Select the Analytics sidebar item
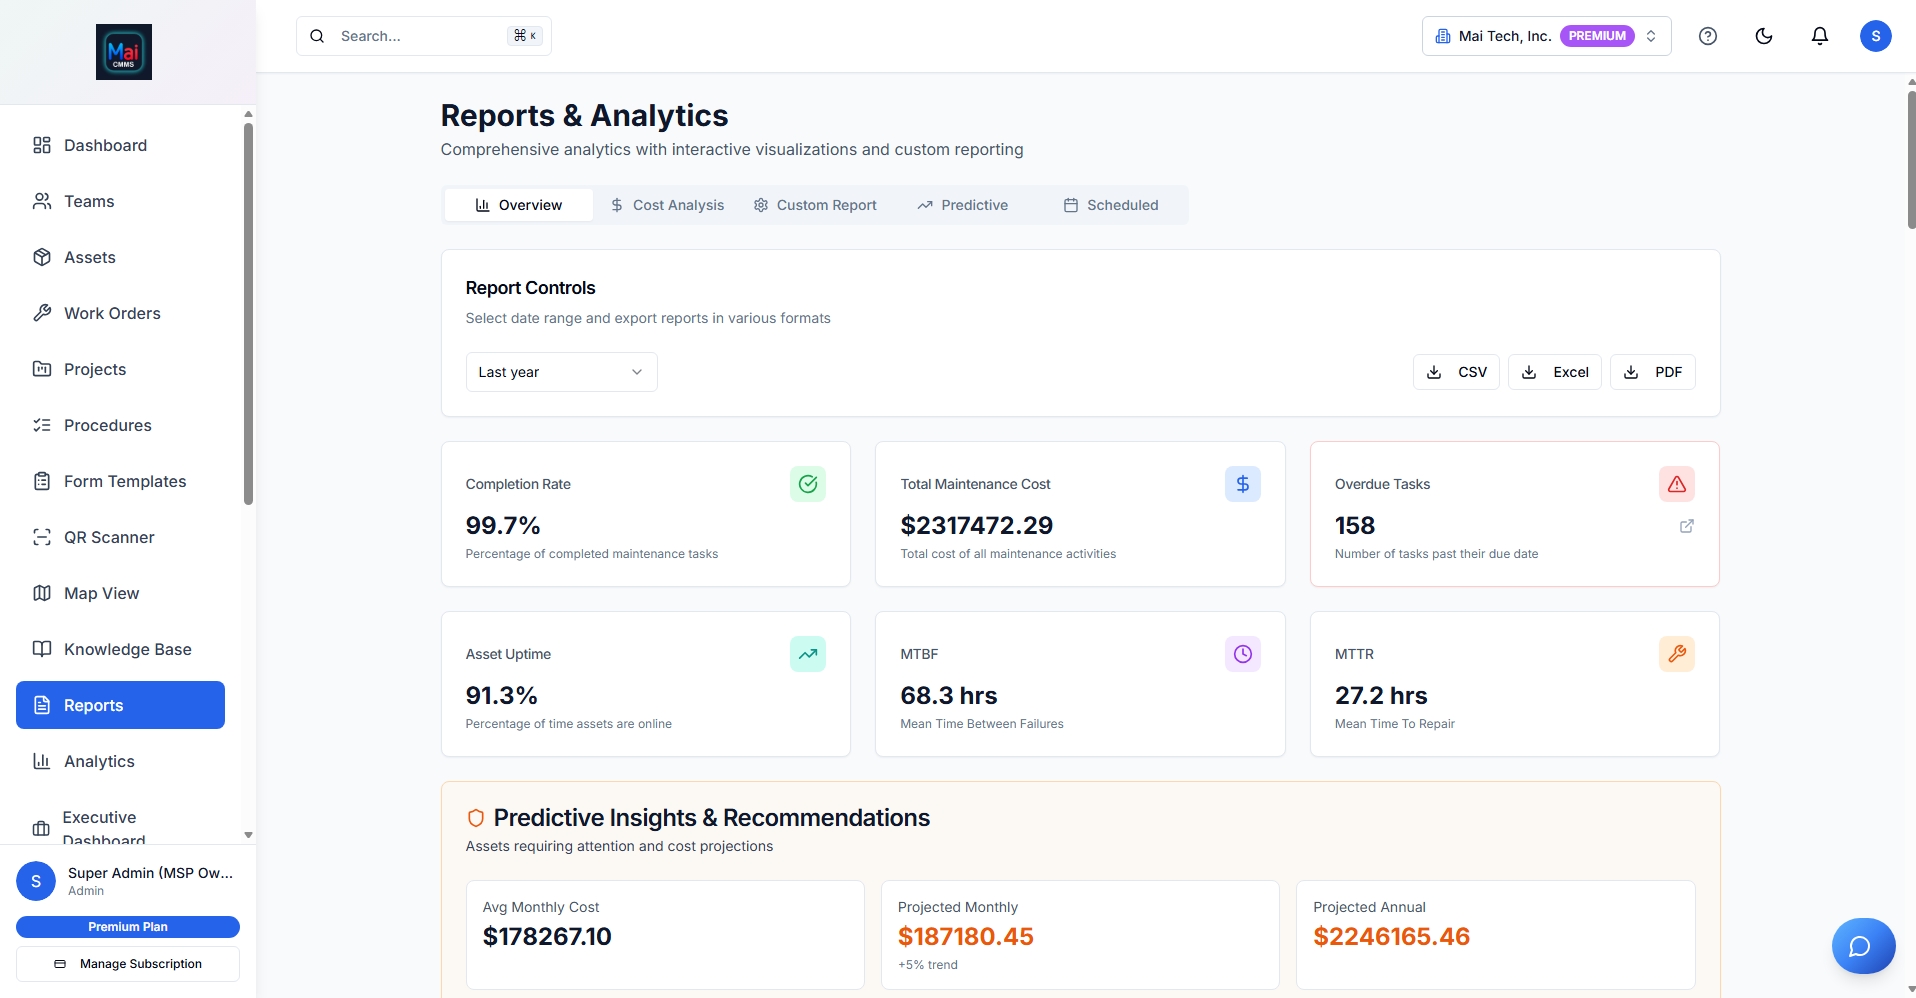 99,761
